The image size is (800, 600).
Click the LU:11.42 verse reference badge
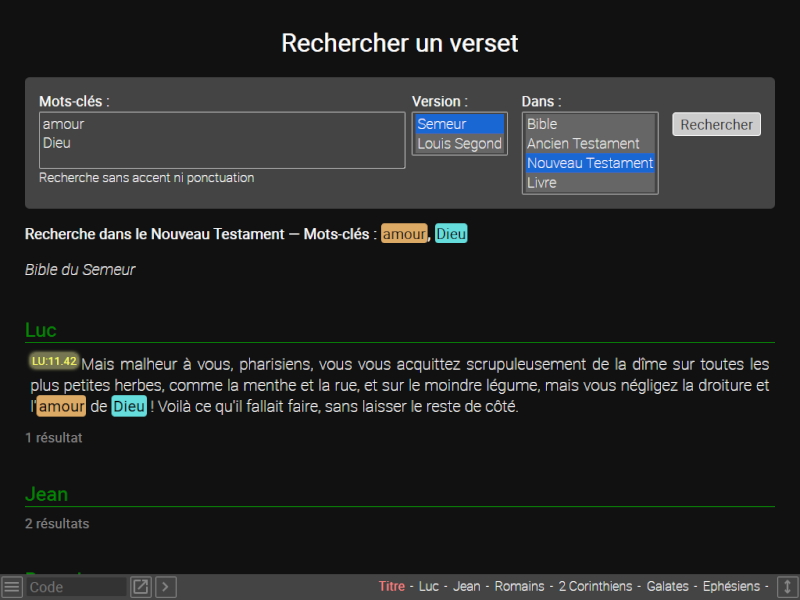54,361
